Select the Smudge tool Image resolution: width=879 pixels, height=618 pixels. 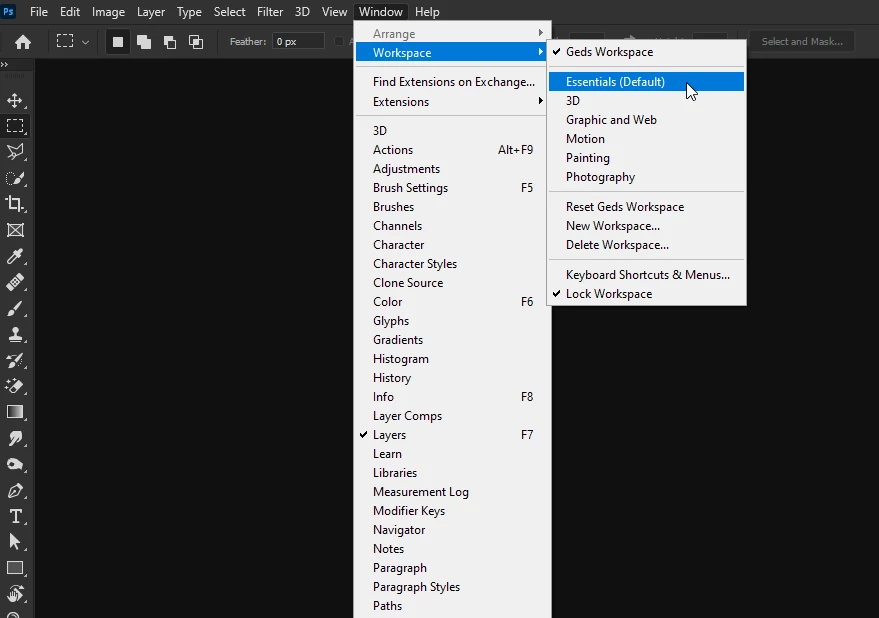tap(15, 438)
